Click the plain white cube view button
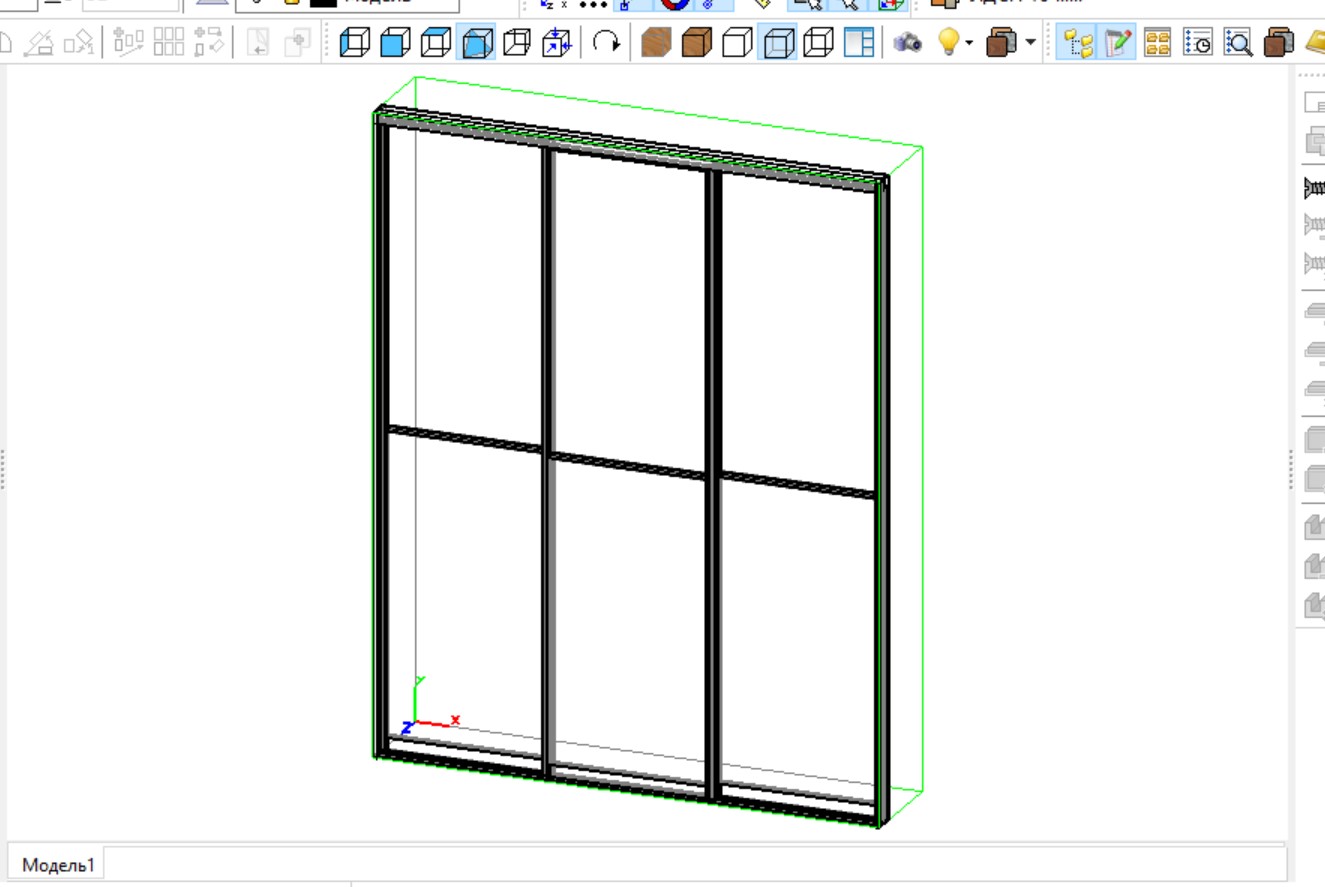1325x887 pixels. (x=737, y=43)
